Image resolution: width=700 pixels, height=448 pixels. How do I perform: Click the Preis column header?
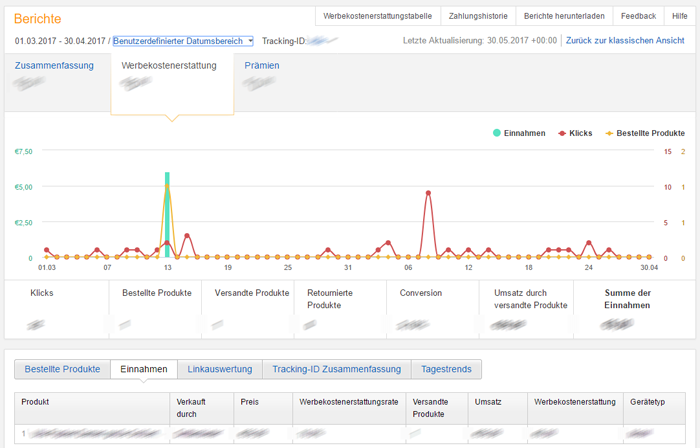click(x=263, y=408)
